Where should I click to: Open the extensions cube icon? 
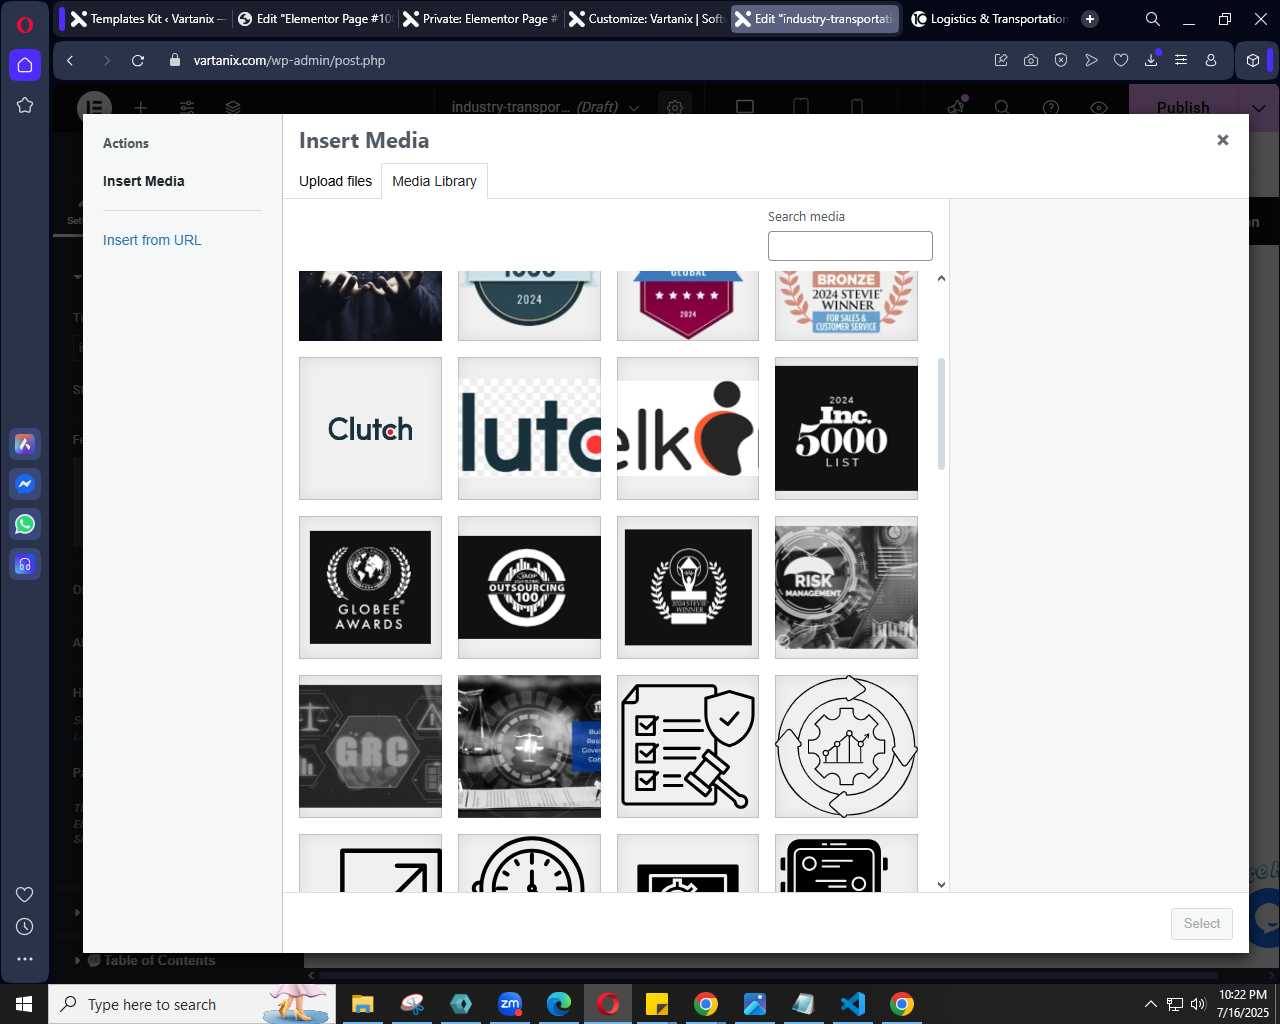1253,60
